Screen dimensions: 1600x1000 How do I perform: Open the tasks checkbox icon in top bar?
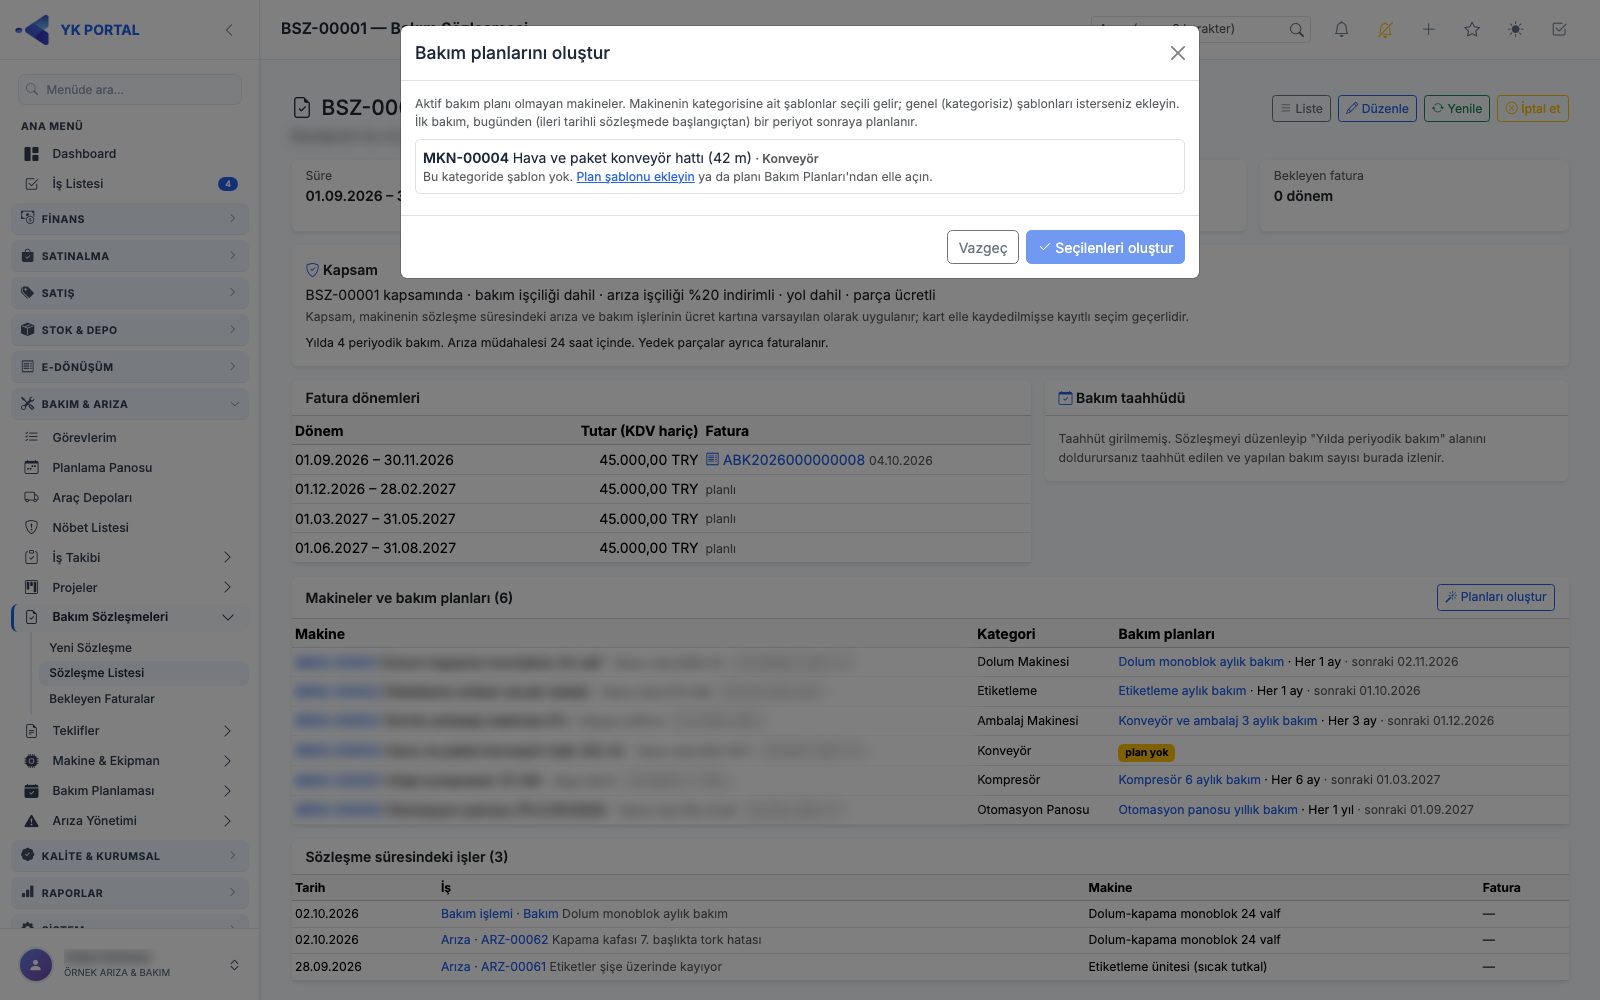click(x=1559, y=29)
